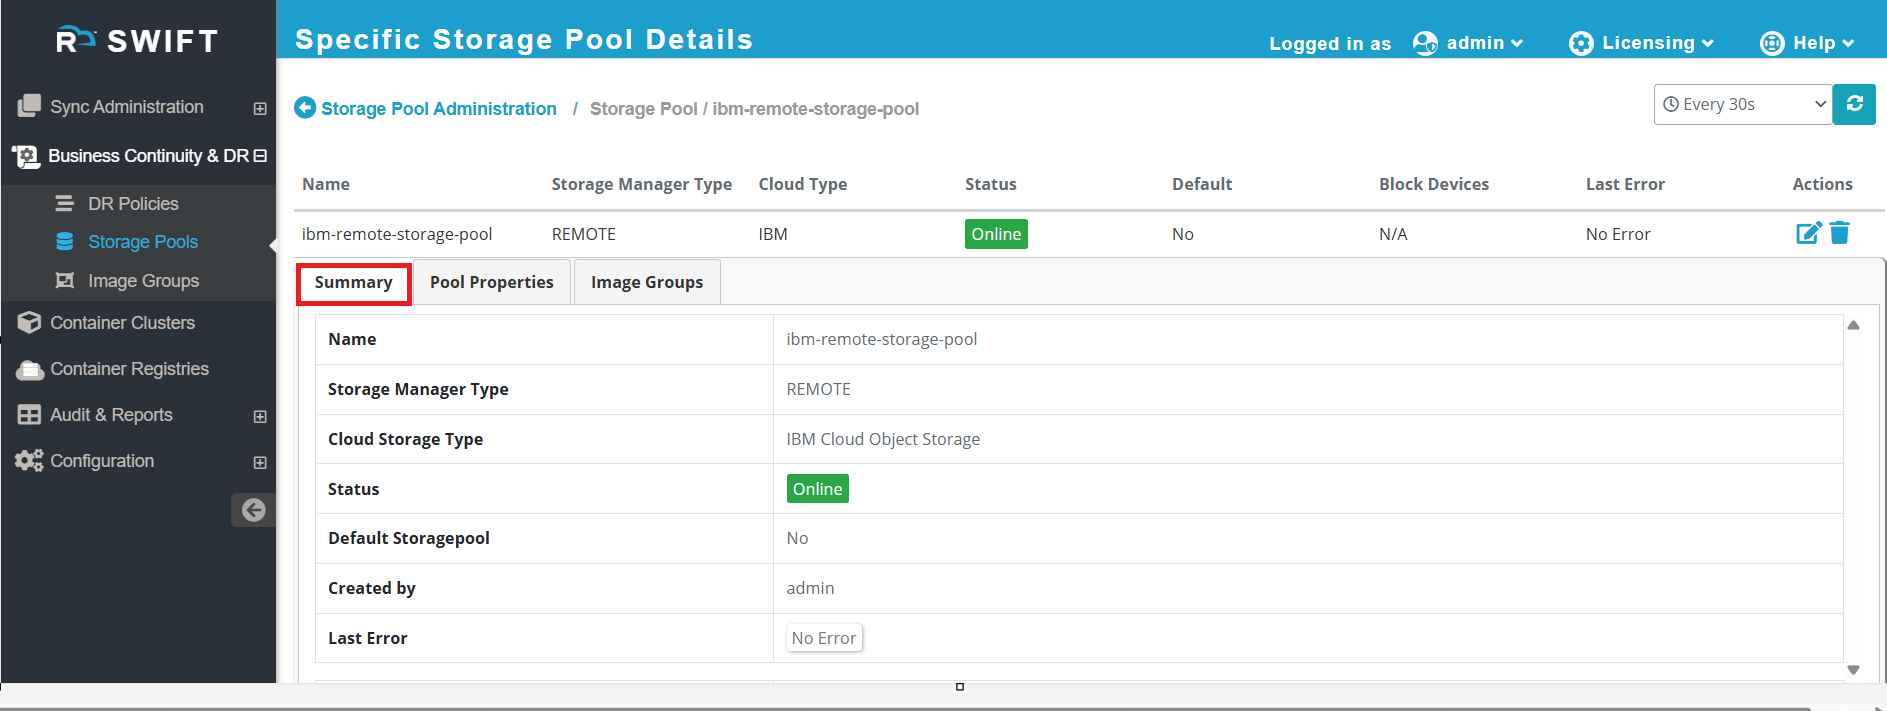
Task: Click the summary scroll up arrow
Action: [x=1853, y=325]
